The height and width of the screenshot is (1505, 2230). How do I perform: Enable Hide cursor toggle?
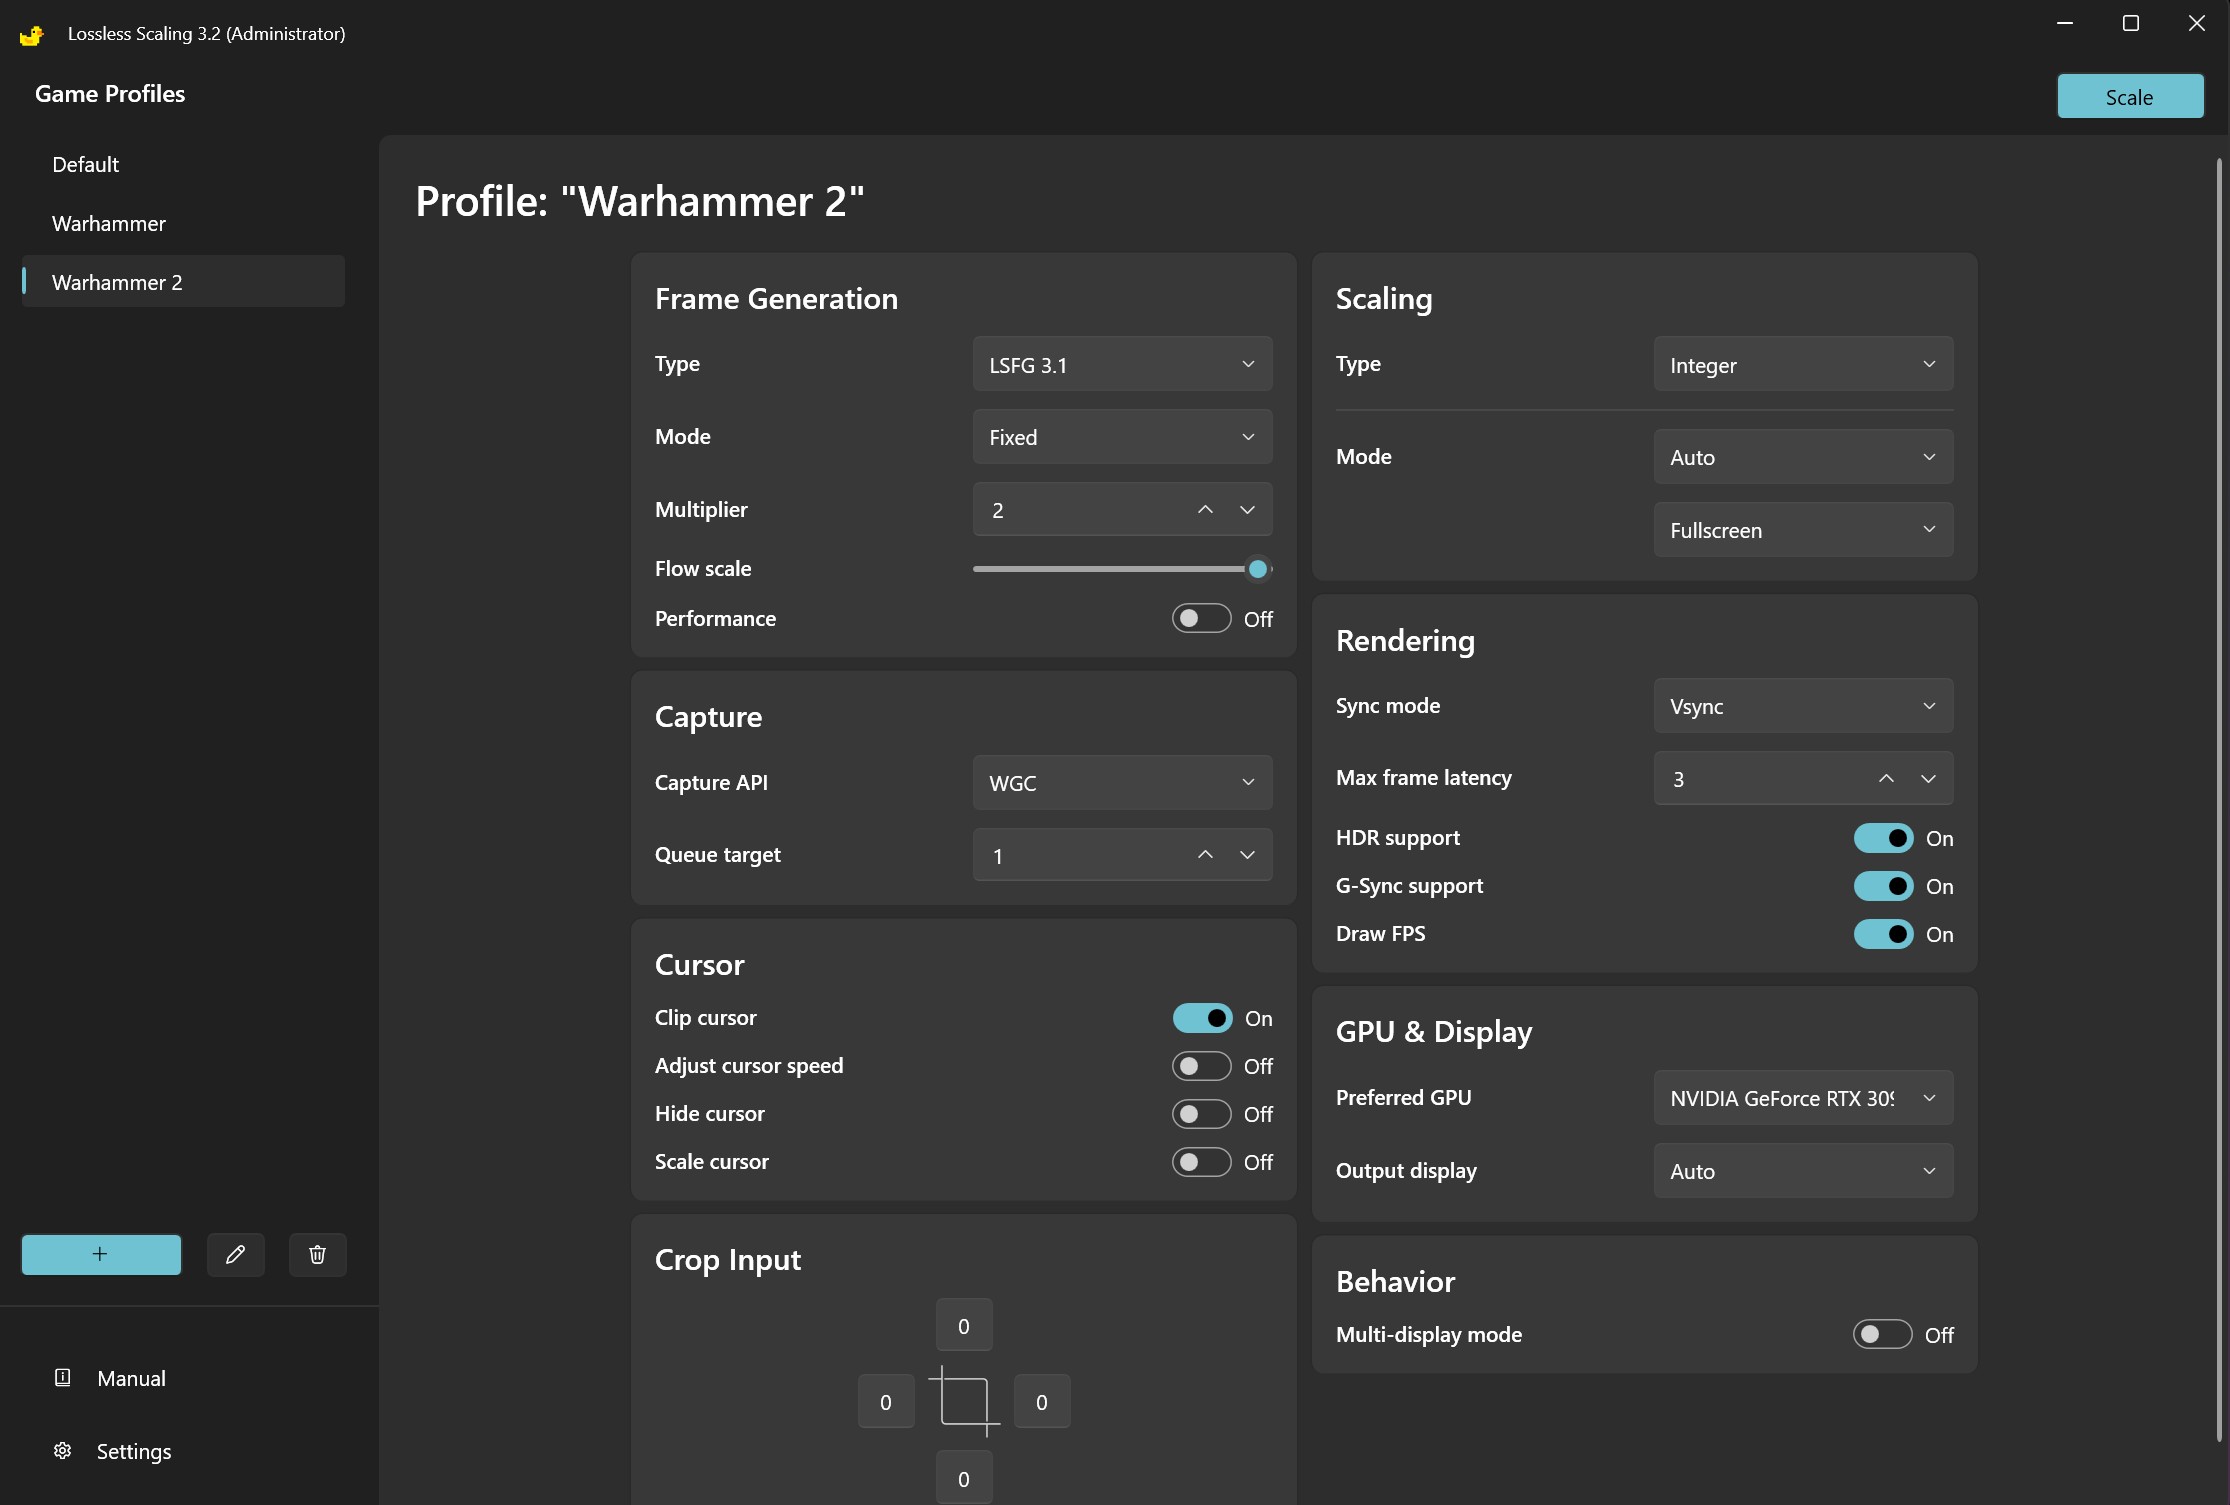click(x=1202, y=1114)
